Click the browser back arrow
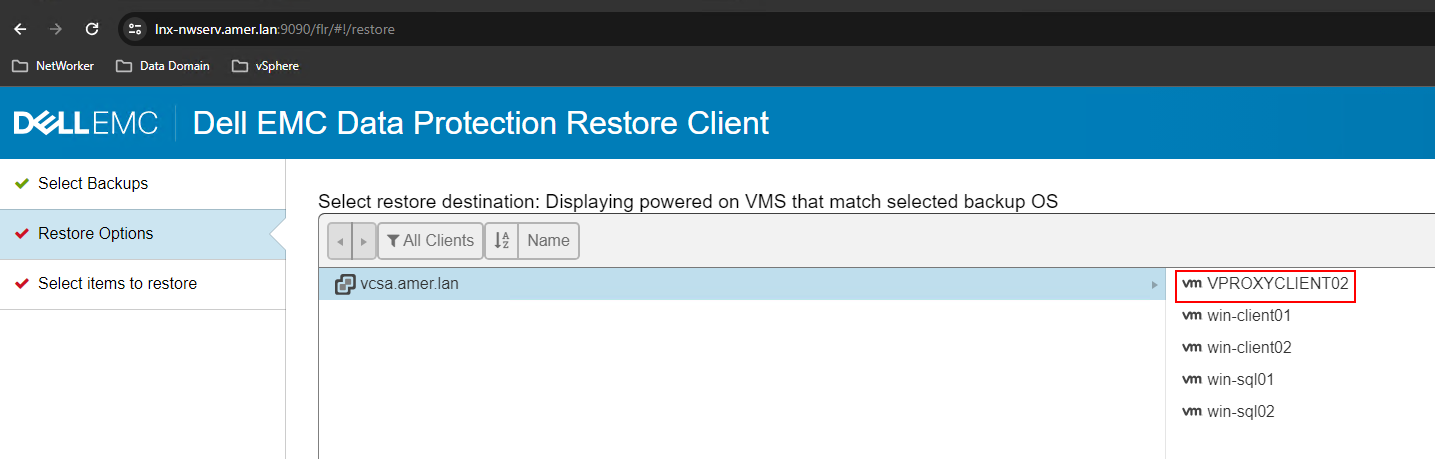Image resolution: width=1435 pixels, height=459 pixels. [20, 29]
